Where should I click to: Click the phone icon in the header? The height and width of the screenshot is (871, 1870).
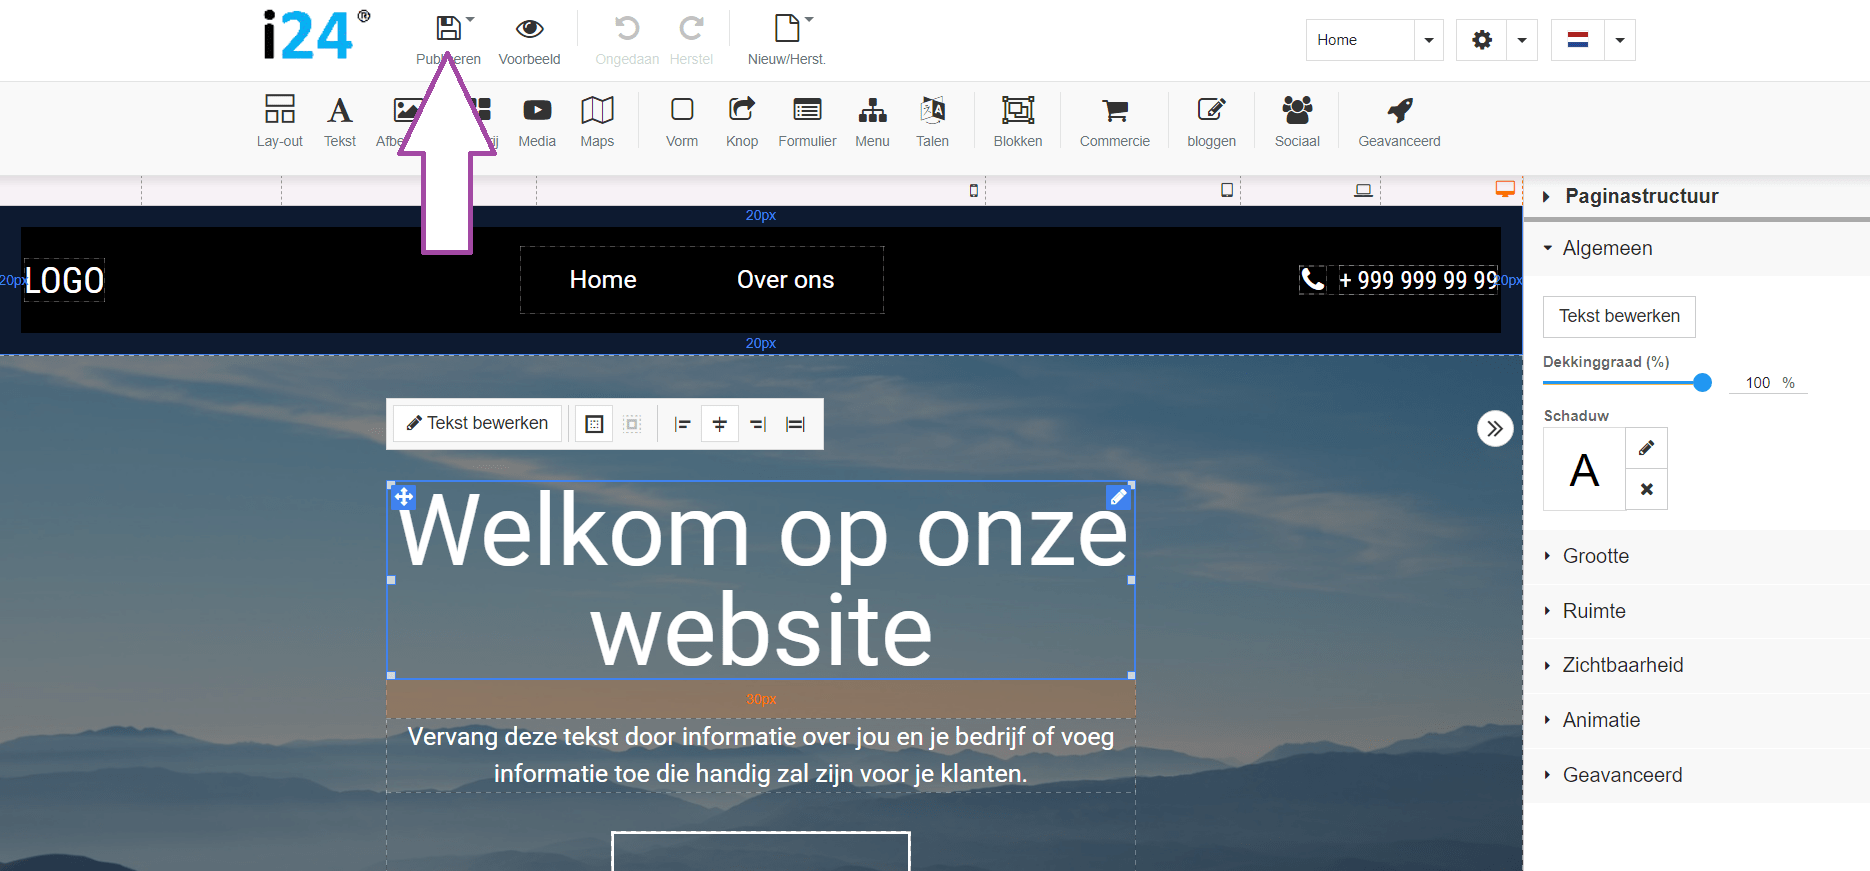(x=1313, y=279)
